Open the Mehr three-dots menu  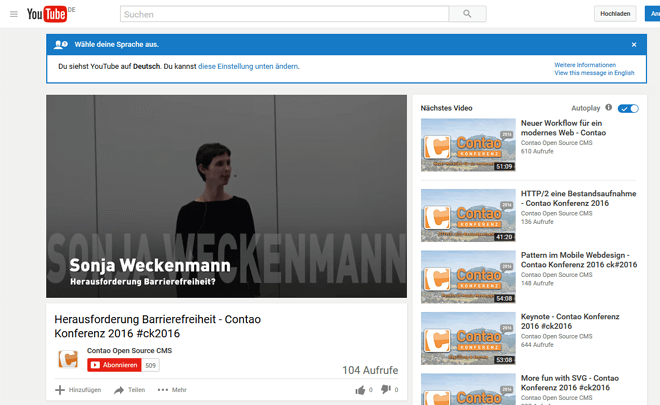click(172, 390)
